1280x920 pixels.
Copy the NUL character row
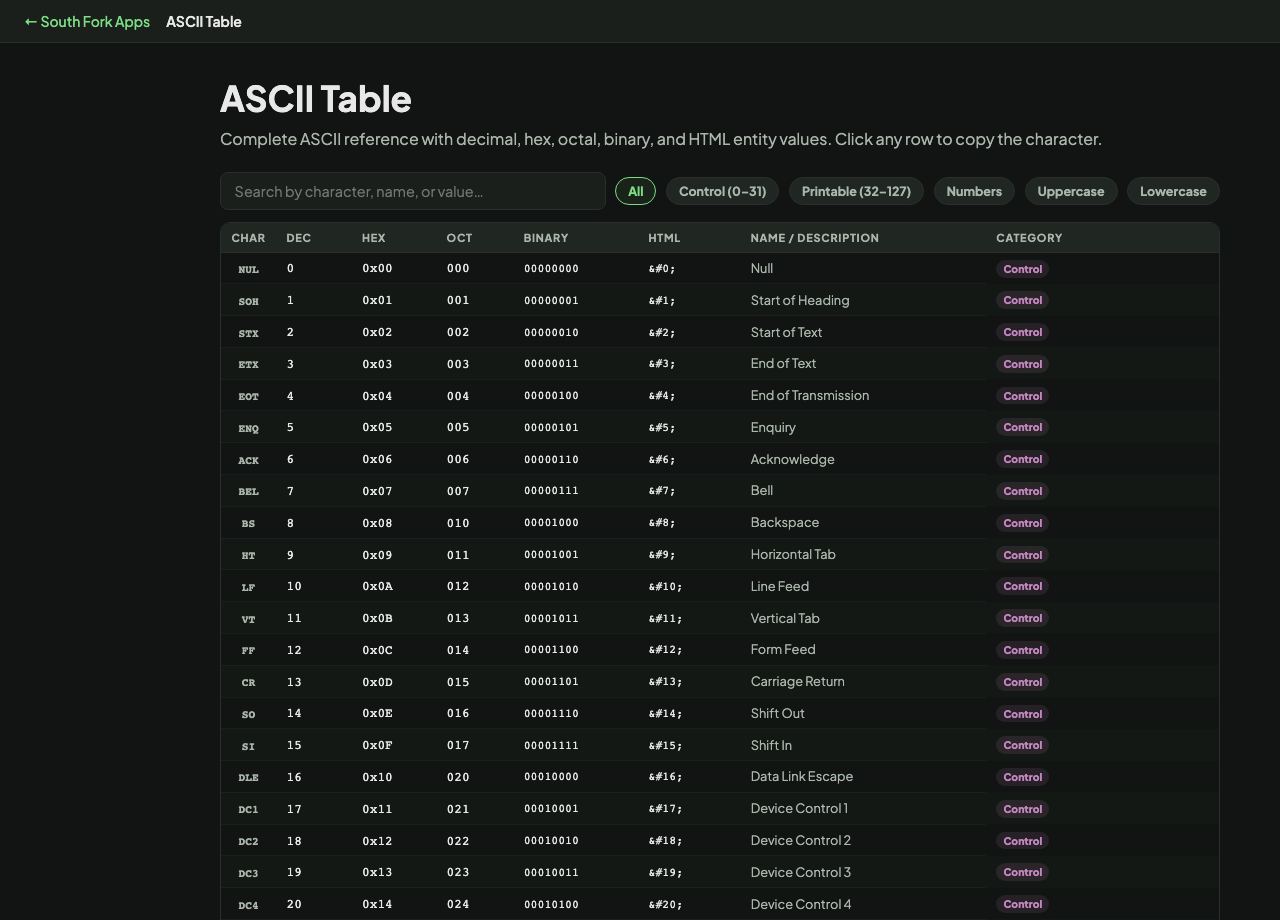pos(720,268)
